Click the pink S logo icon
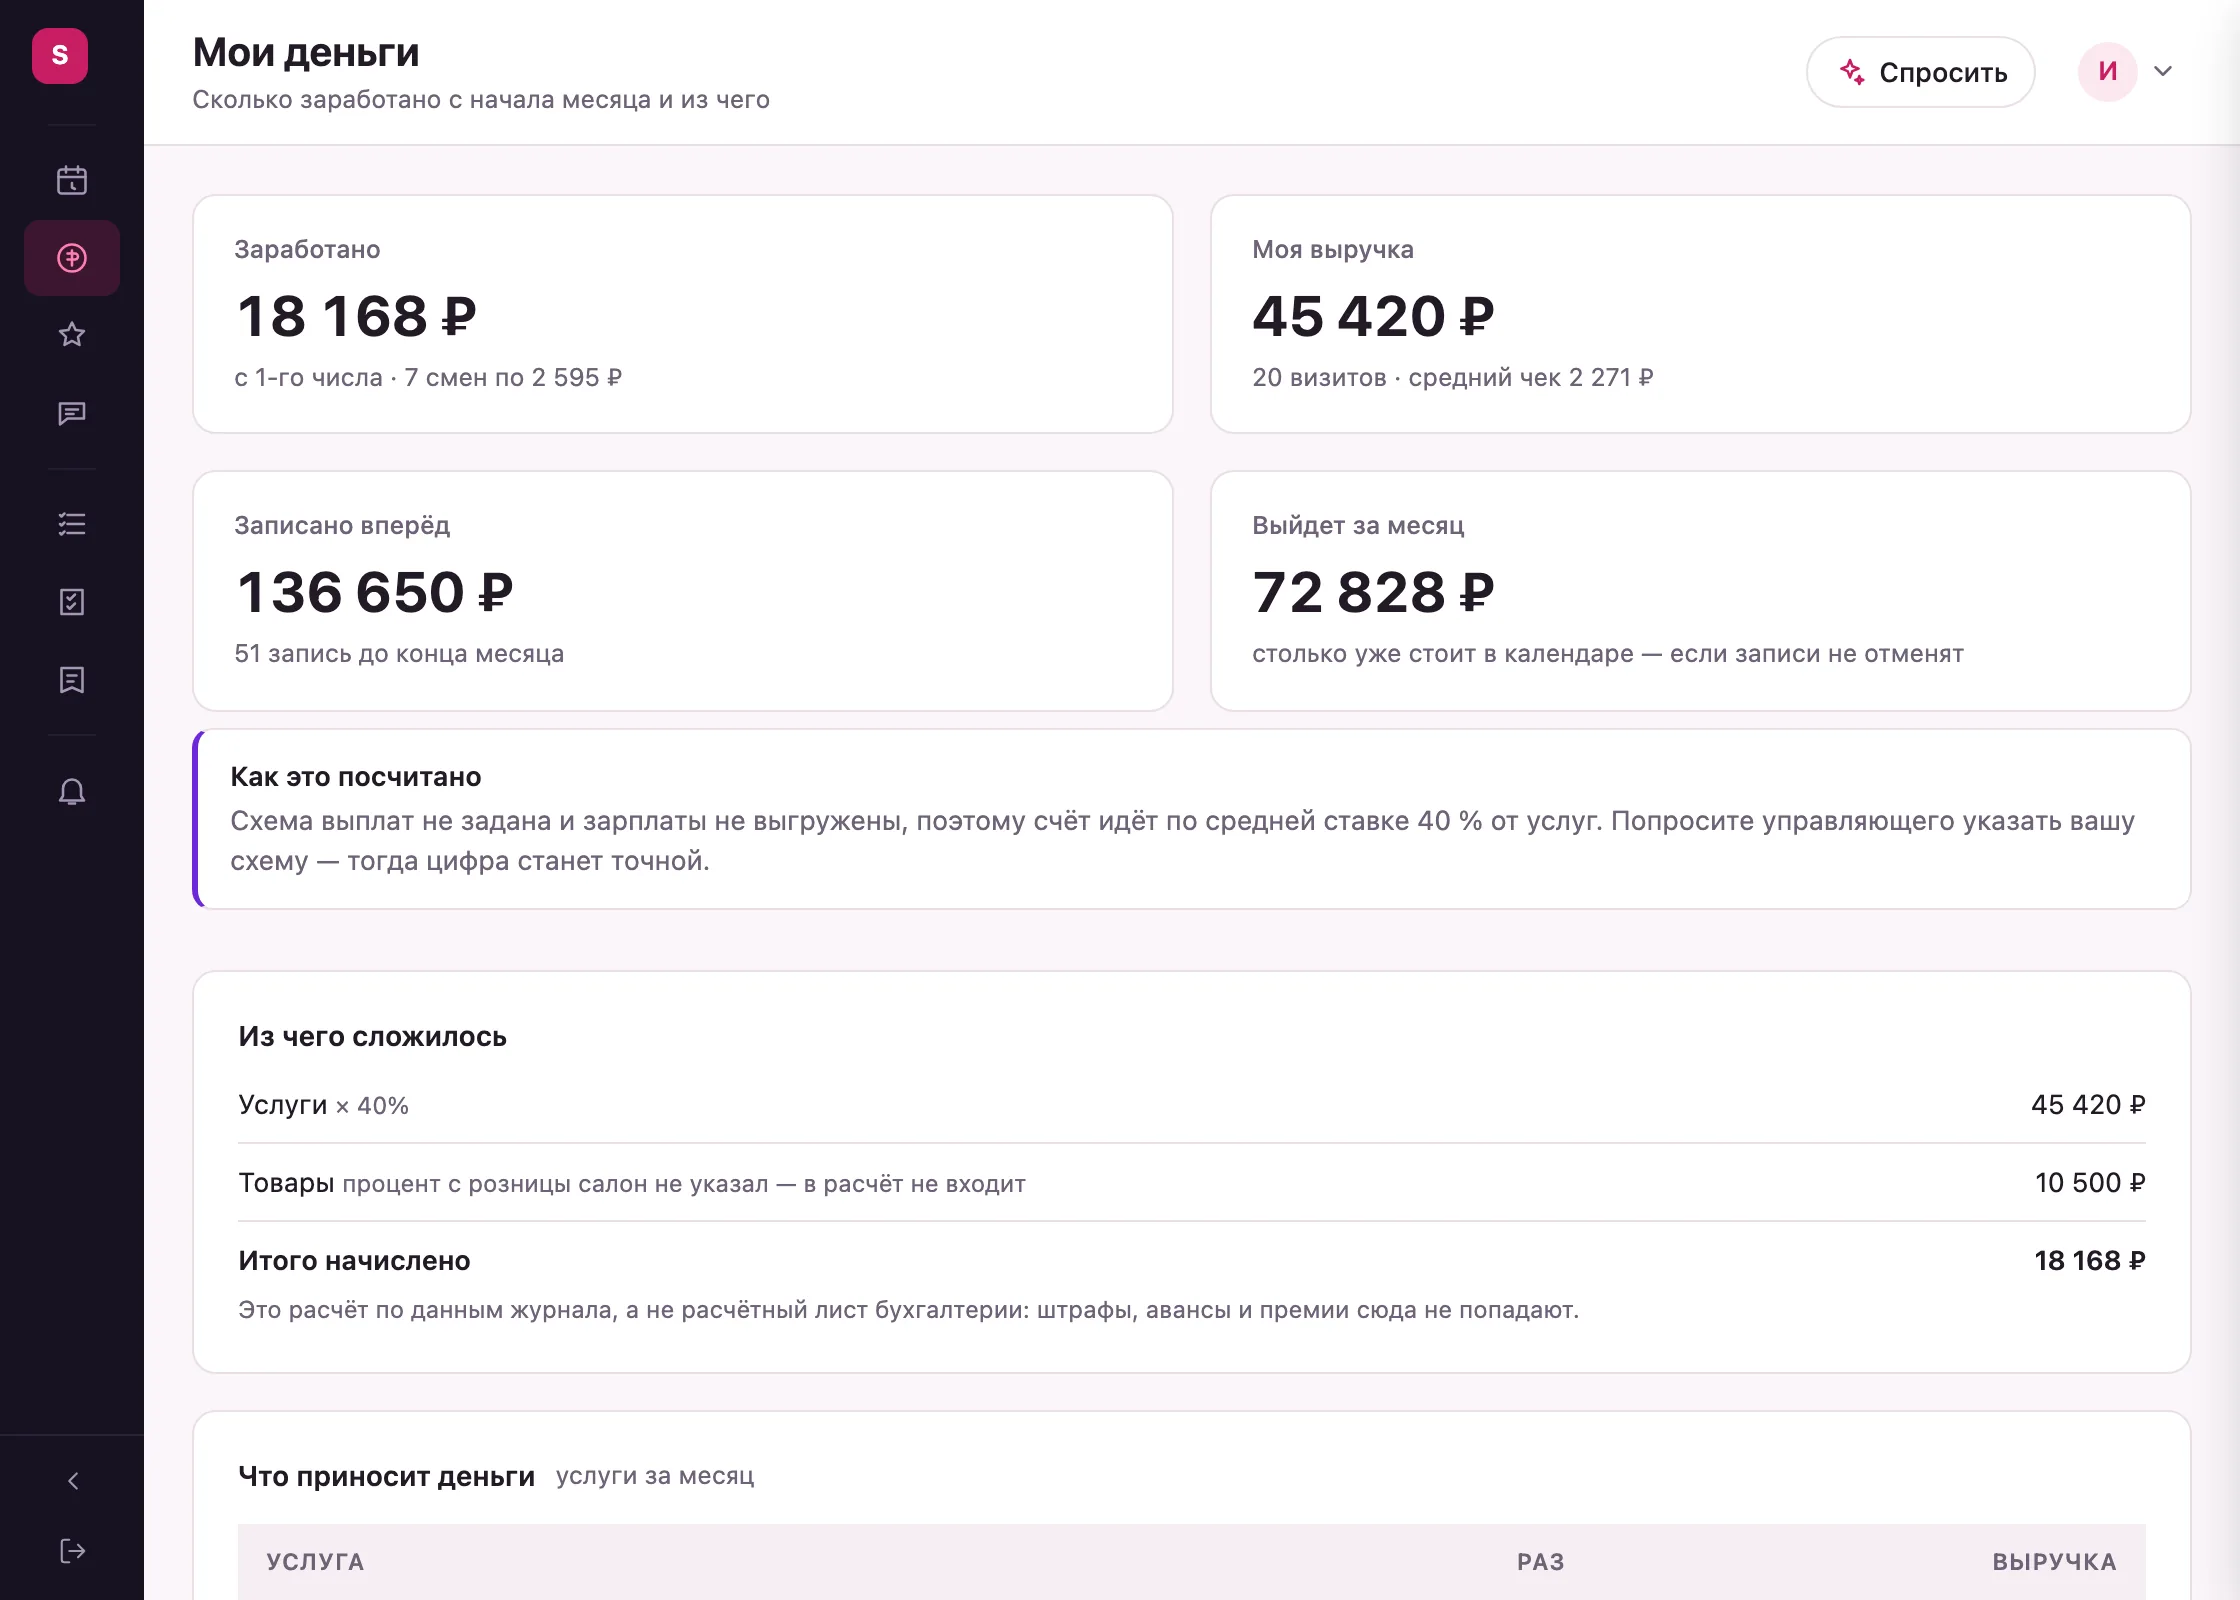This screenshot has width=2240, height=1600. coord(60,56)
